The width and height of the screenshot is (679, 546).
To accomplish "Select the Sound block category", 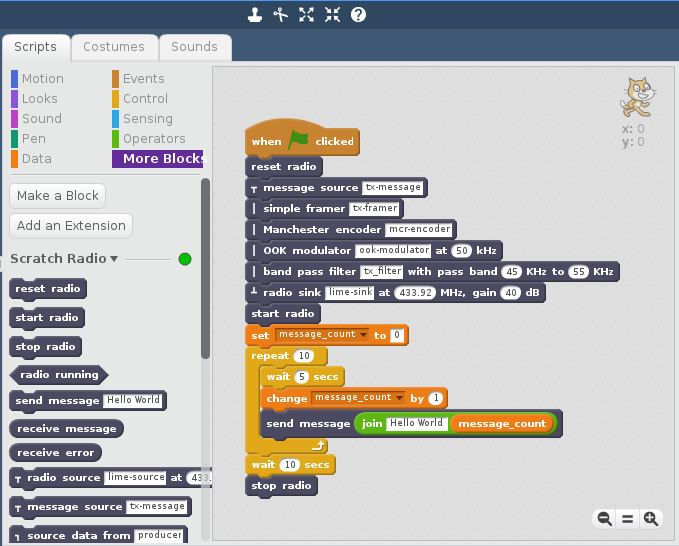I will pos(37,119).
